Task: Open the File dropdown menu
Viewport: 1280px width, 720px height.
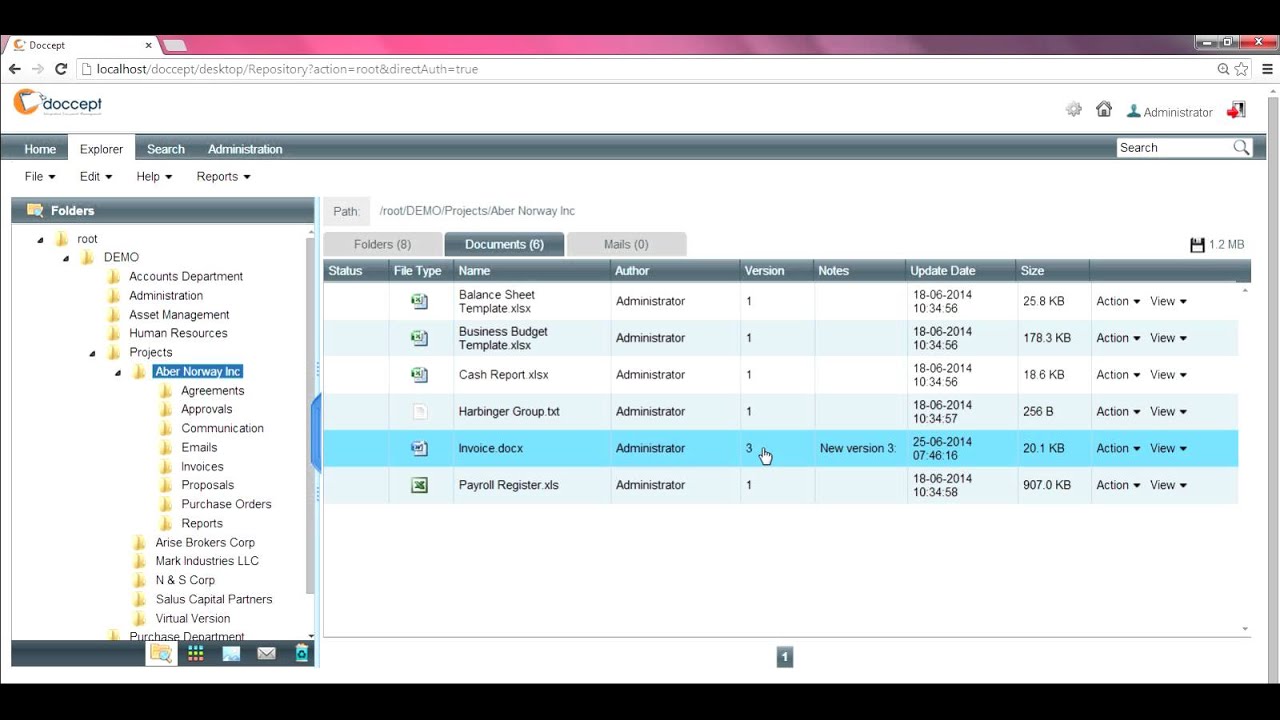Action: [x=40, y=177]
